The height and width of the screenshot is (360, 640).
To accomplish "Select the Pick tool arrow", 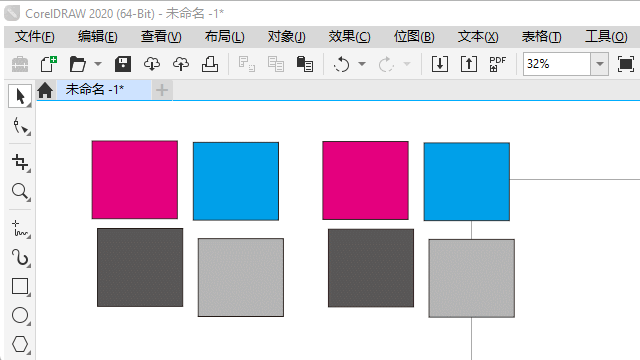I will (x=20, y=96).
